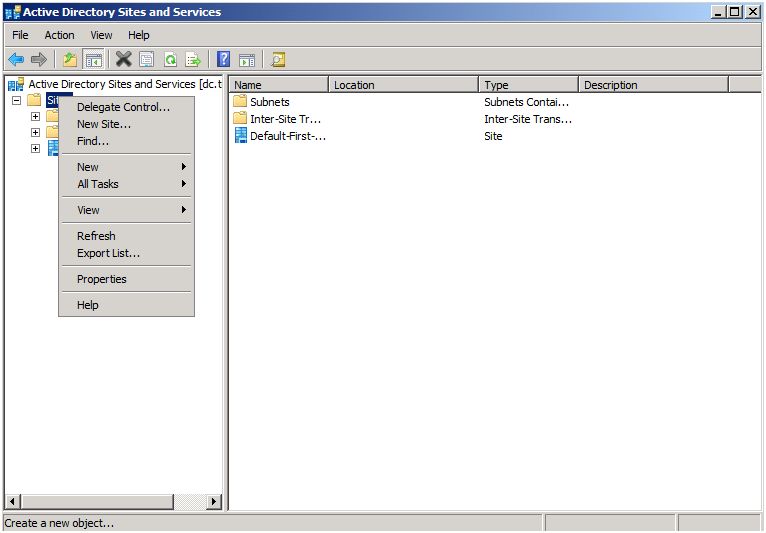Choose Delegate Control... from context menu
This screenshot has height=533, width=766.
point(126,107)
